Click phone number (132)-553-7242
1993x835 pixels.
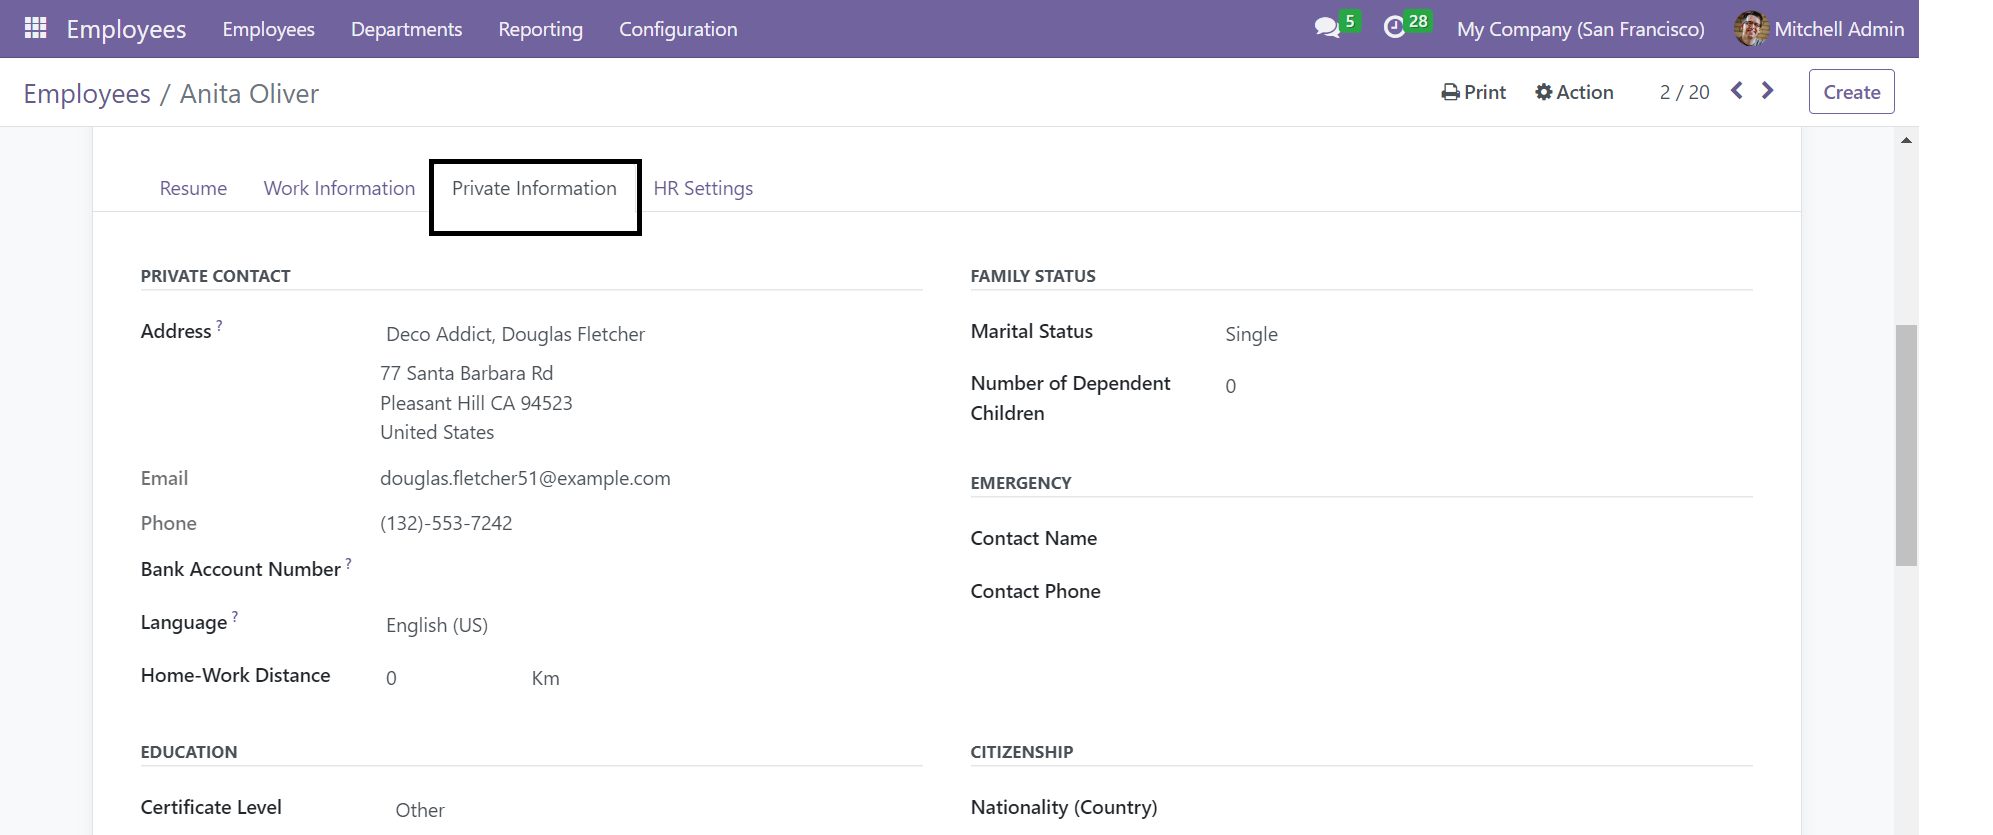[446, 523]
